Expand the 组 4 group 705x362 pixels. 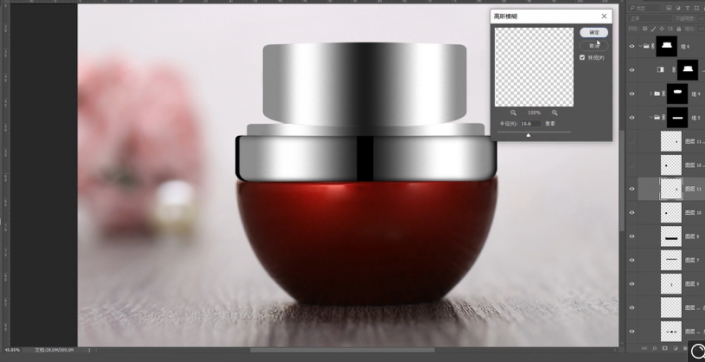pyautogui.click(x=651, y=94)
